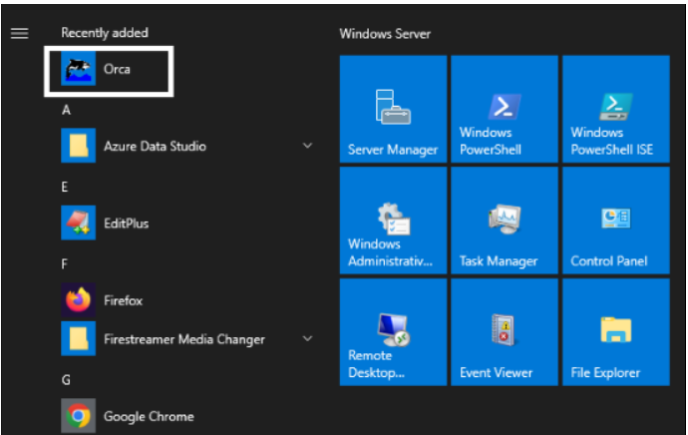Open the EditPlus app icon

tap(79, 223)
